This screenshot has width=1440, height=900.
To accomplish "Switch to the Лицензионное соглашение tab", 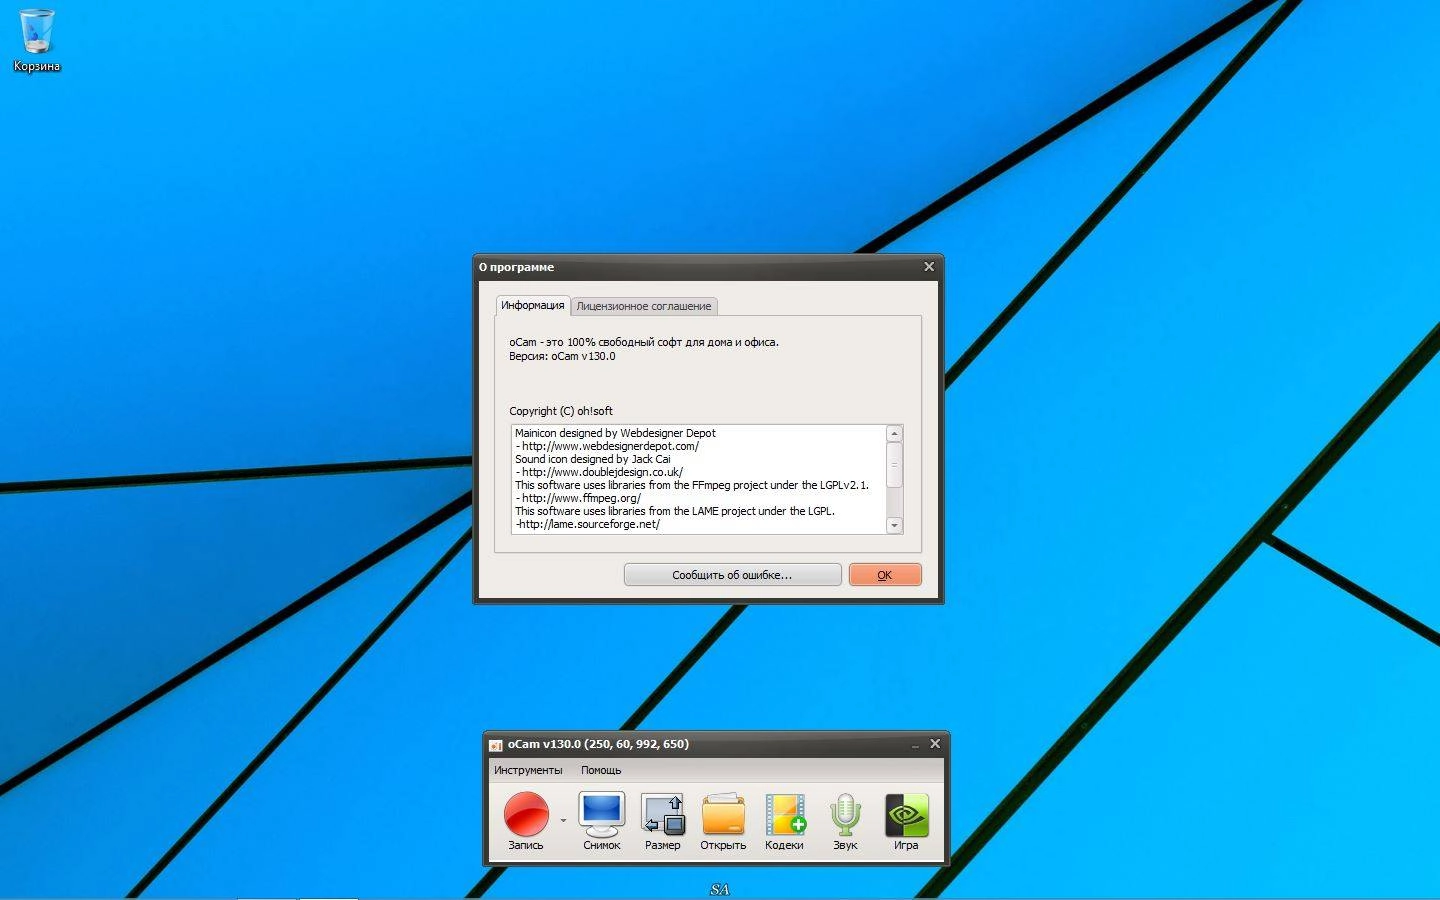I will coord(644,306).
